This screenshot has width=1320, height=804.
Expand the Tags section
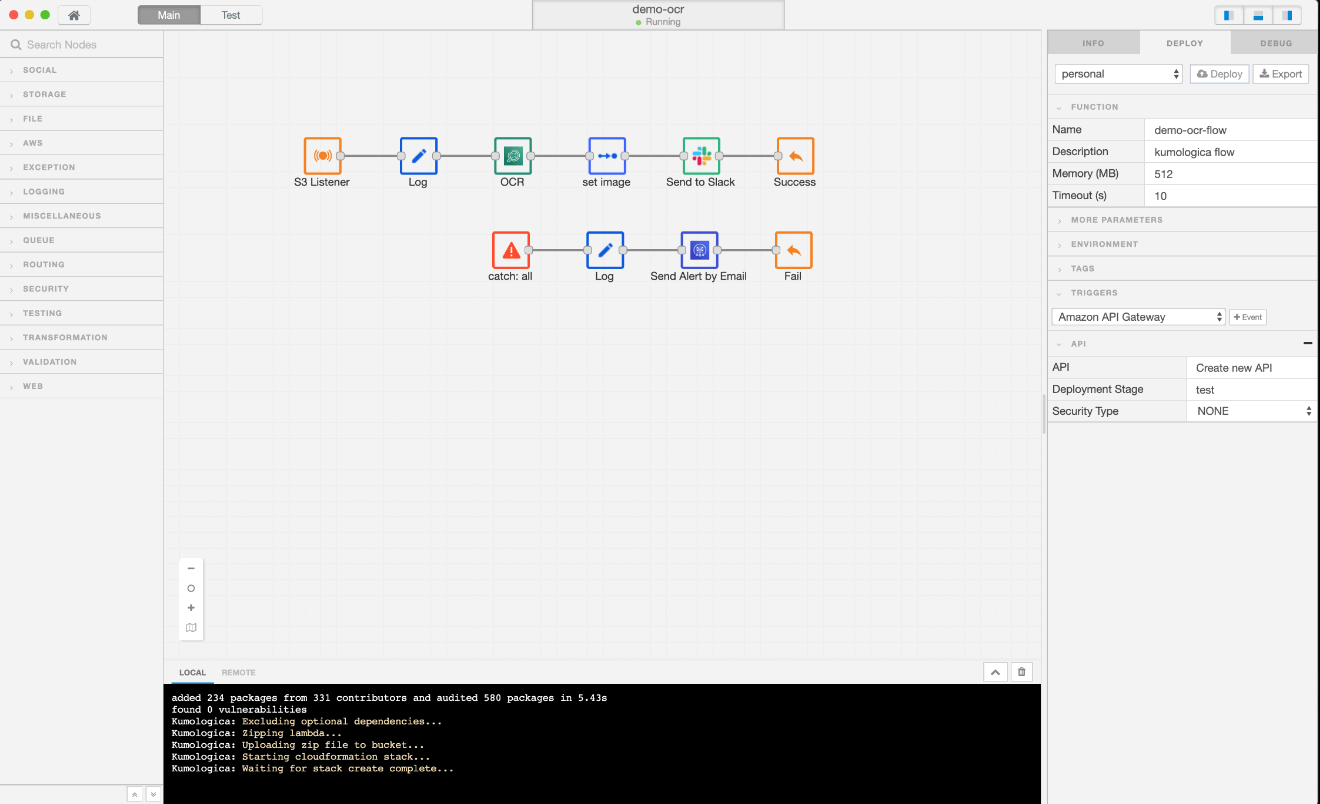point(1182,268)
